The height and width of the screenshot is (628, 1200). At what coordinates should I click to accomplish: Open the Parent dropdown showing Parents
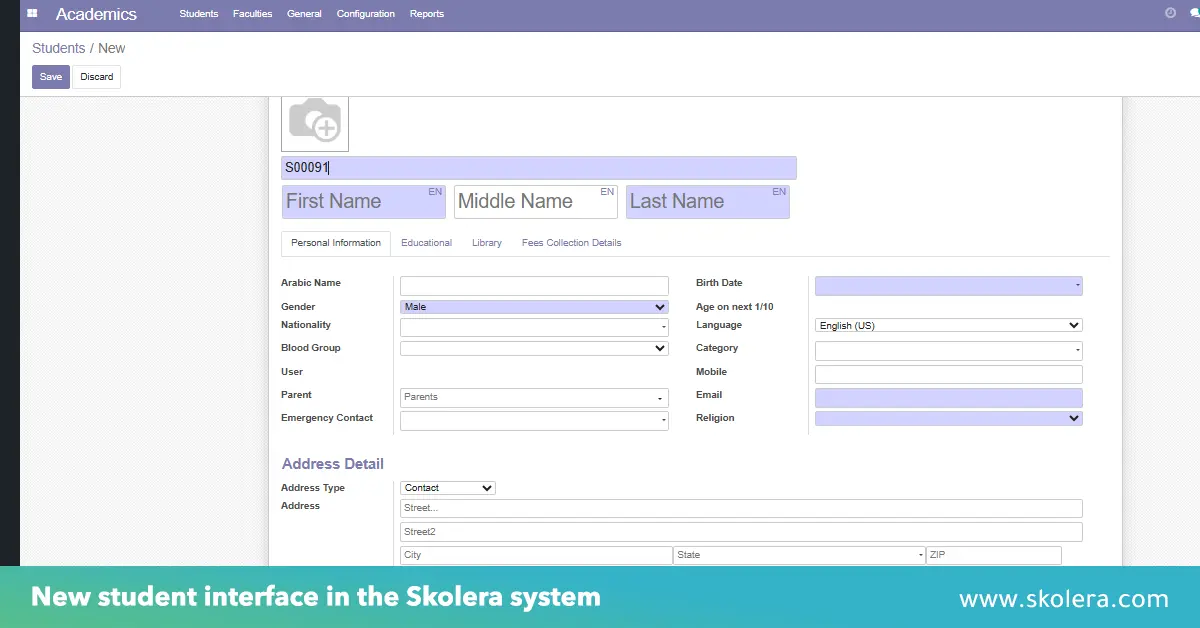534,397
